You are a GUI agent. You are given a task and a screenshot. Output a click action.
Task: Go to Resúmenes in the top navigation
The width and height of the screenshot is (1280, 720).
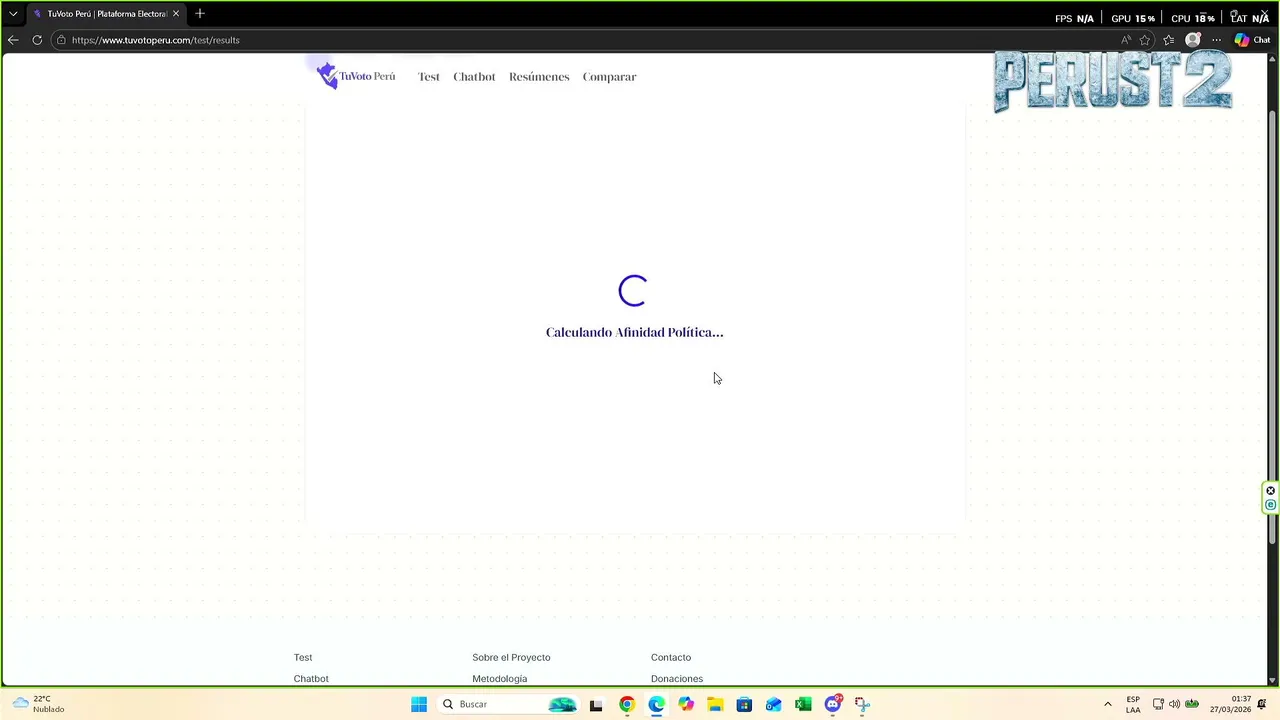(x=539, y=77)
